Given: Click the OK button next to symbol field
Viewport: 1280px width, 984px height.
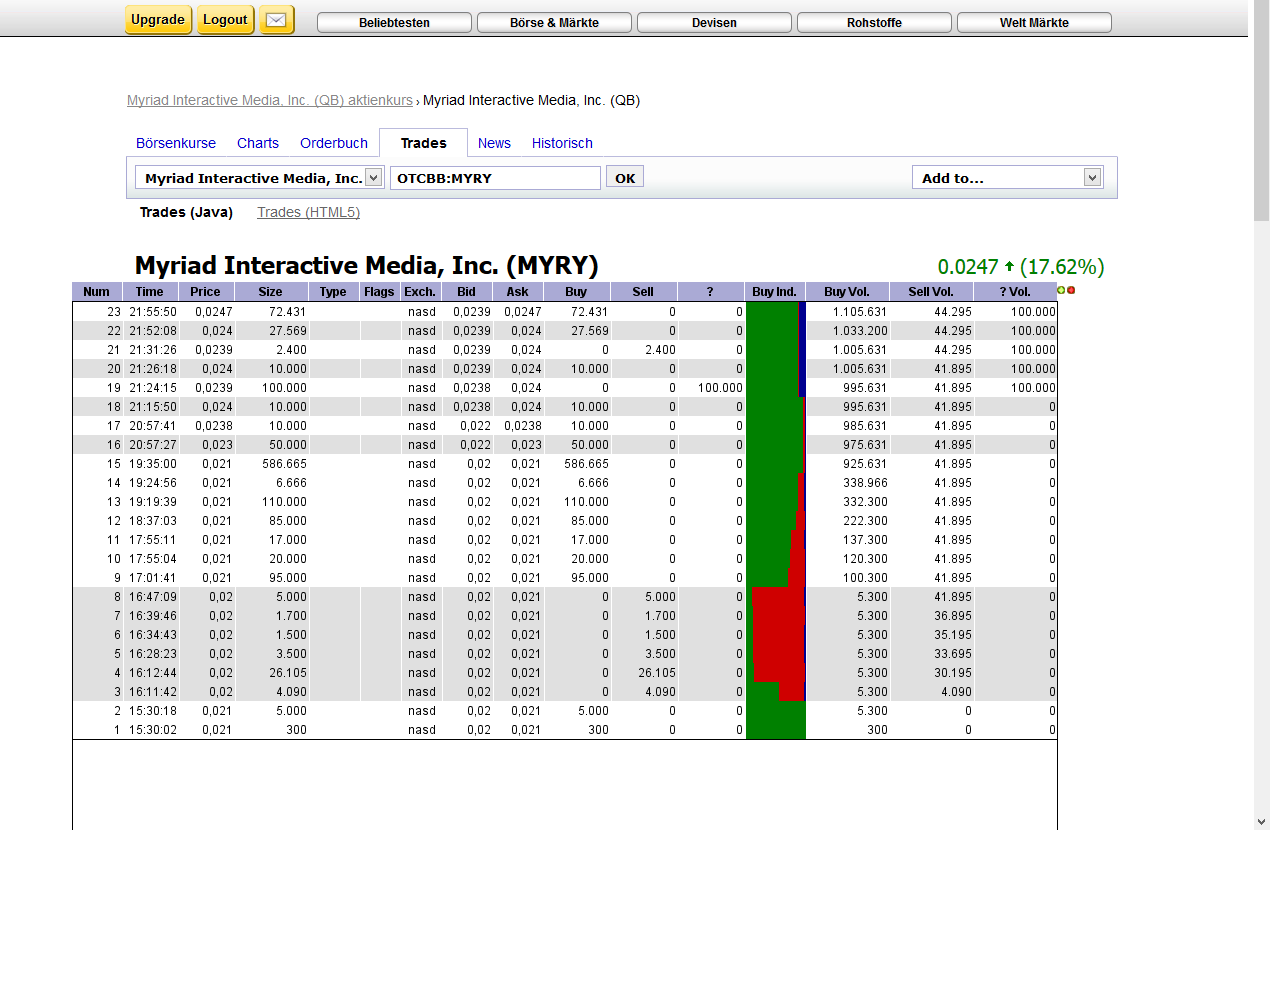Looking at the screenshot, I should click(625, 177).
